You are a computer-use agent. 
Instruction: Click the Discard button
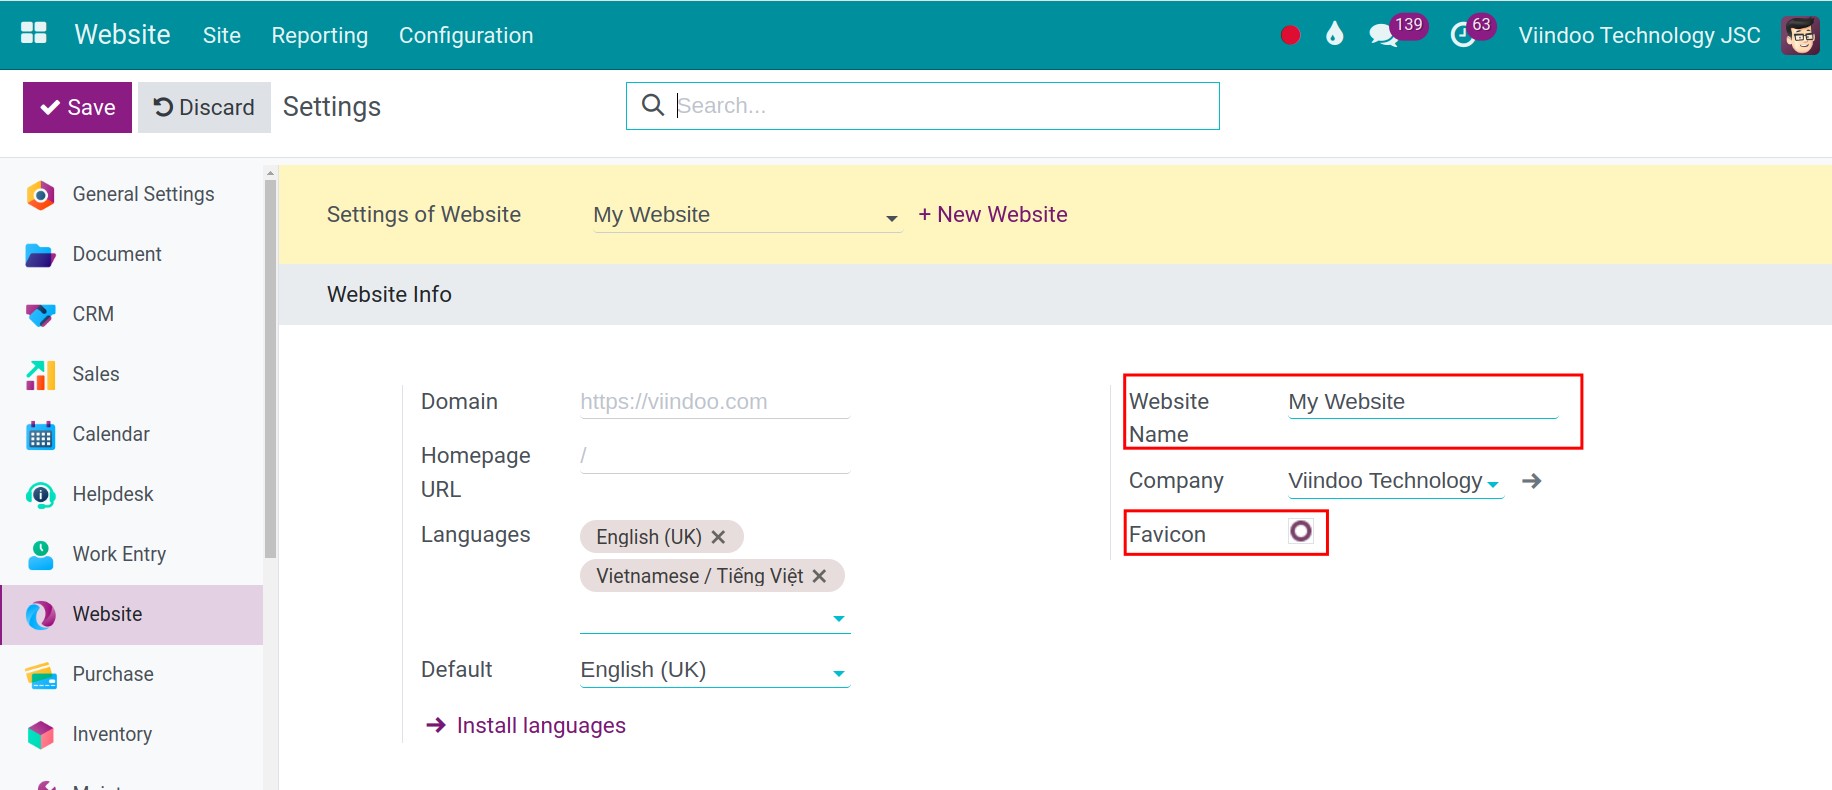click(x=204, y=107)
